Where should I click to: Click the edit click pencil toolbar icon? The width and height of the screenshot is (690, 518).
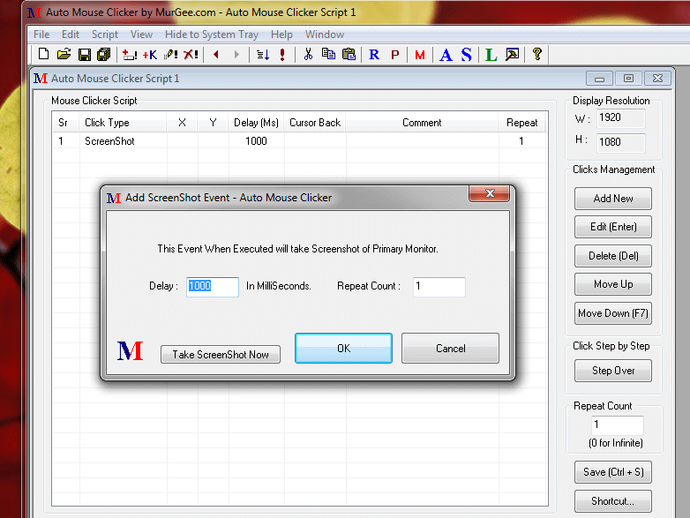pos(171,55)
